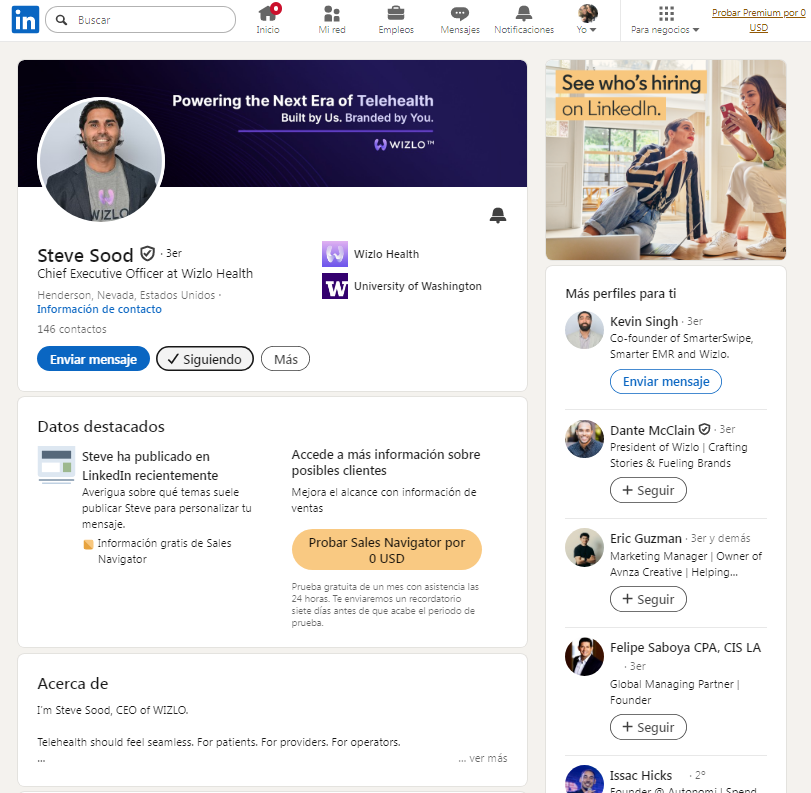811x793 pixels.
Task: Open Wizlo Health company link
Action: point(386,254)
